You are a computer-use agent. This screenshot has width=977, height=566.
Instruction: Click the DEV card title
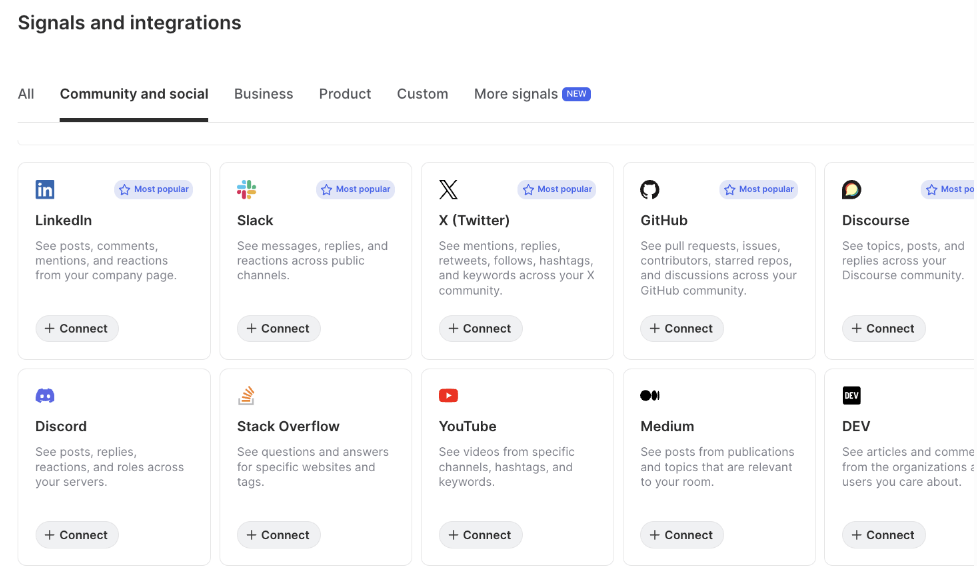coord(856,426)
